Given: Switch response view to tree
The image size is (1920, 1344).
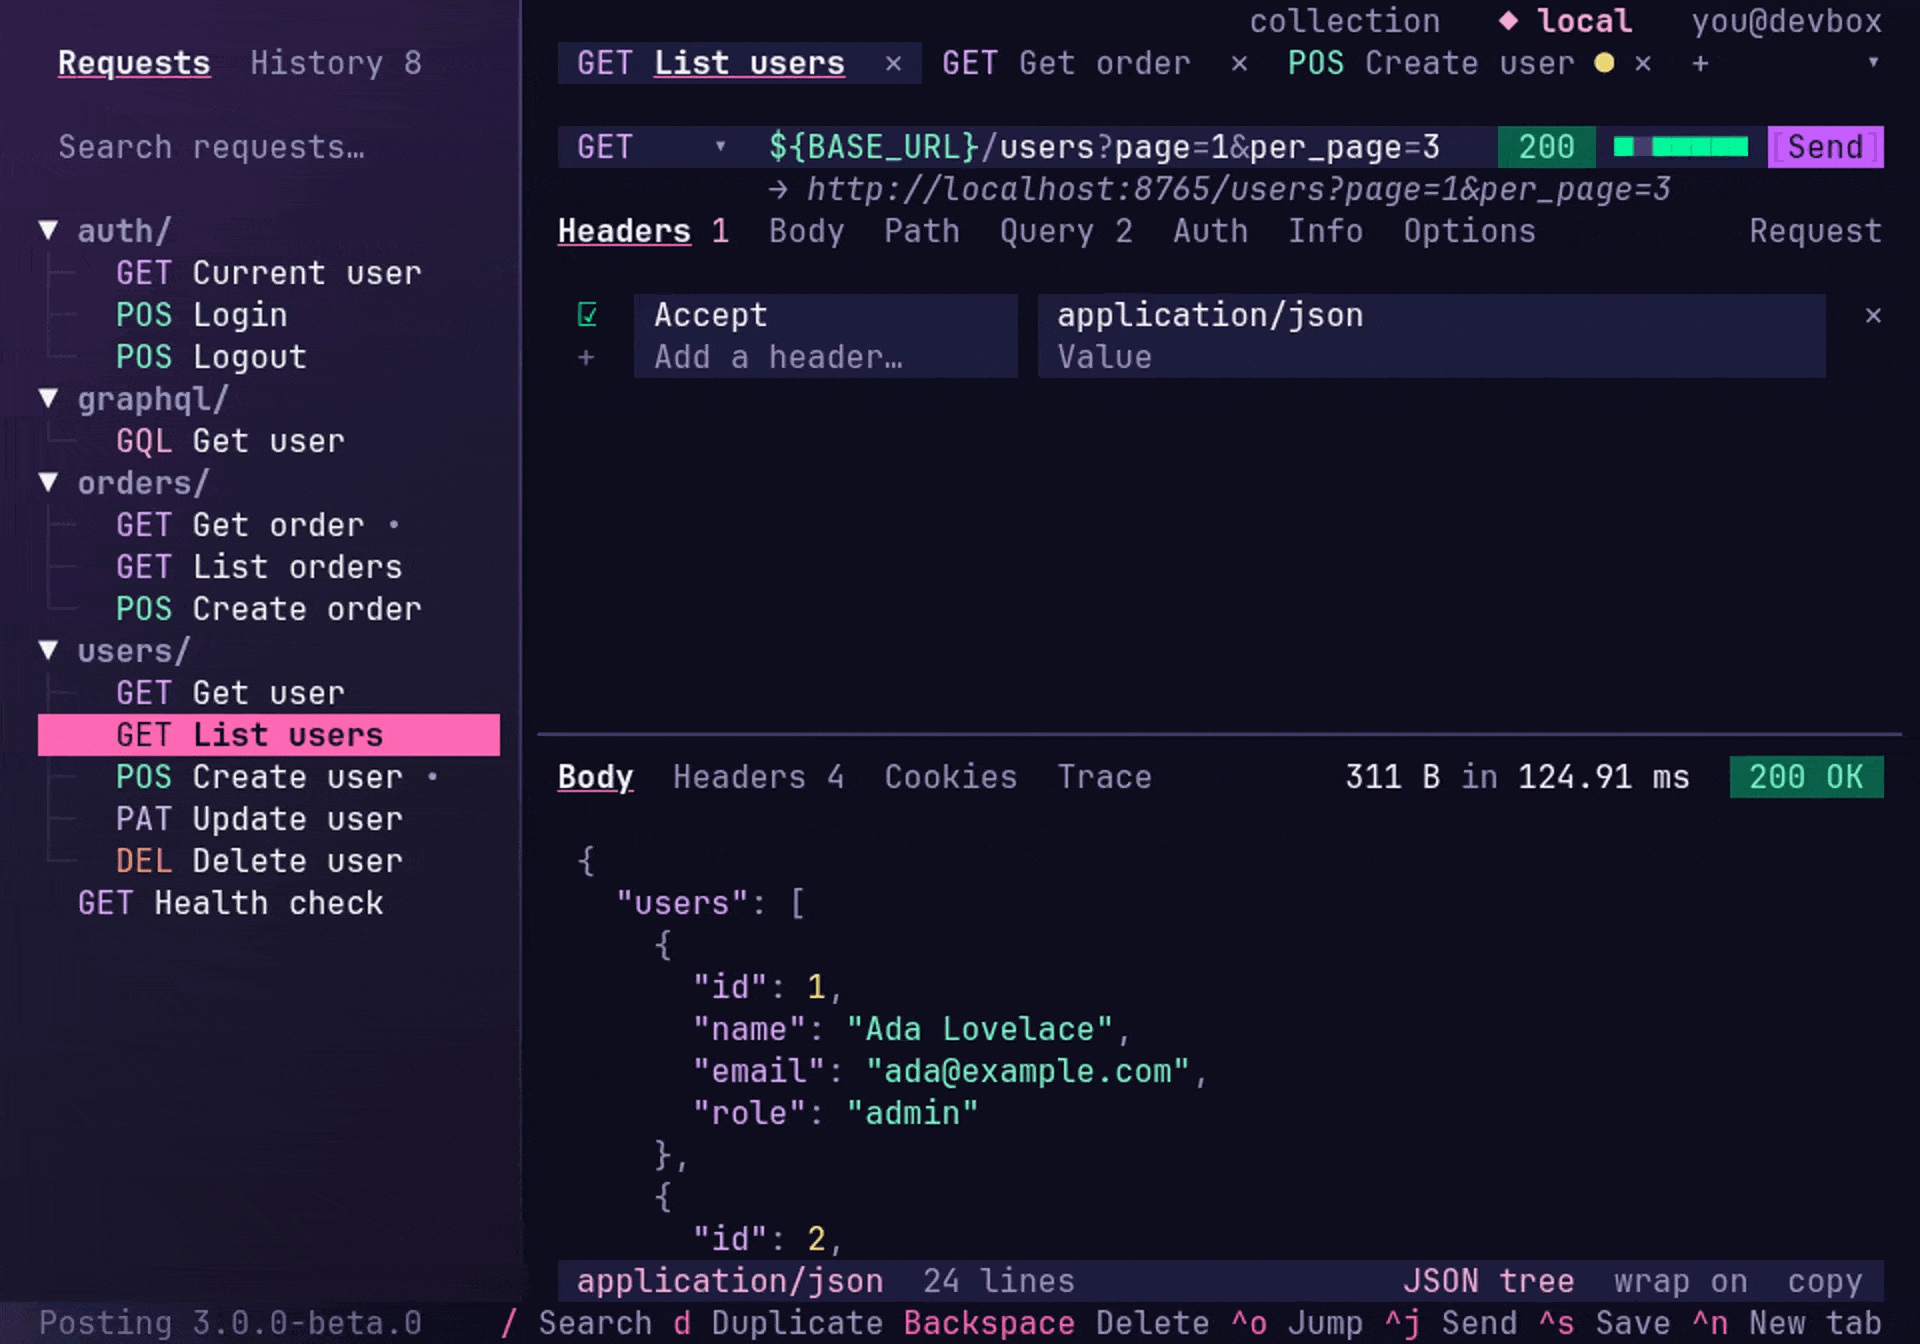Looking at the screenshot, I should 1536,1281.
